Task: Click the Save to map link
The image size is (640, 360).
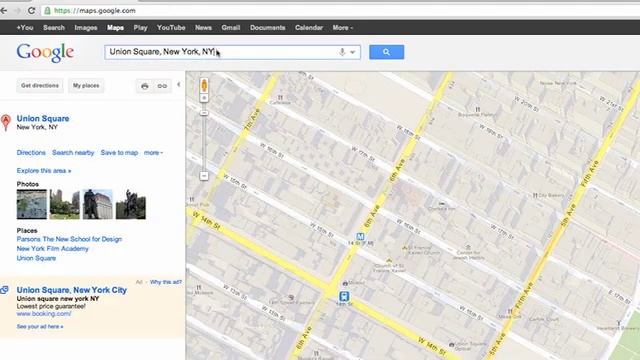Action: tap(119, 153)
